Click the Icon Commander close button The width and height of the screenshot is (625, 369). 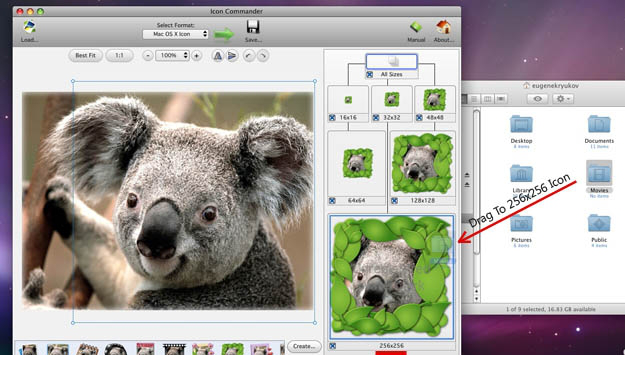(20, 12)
